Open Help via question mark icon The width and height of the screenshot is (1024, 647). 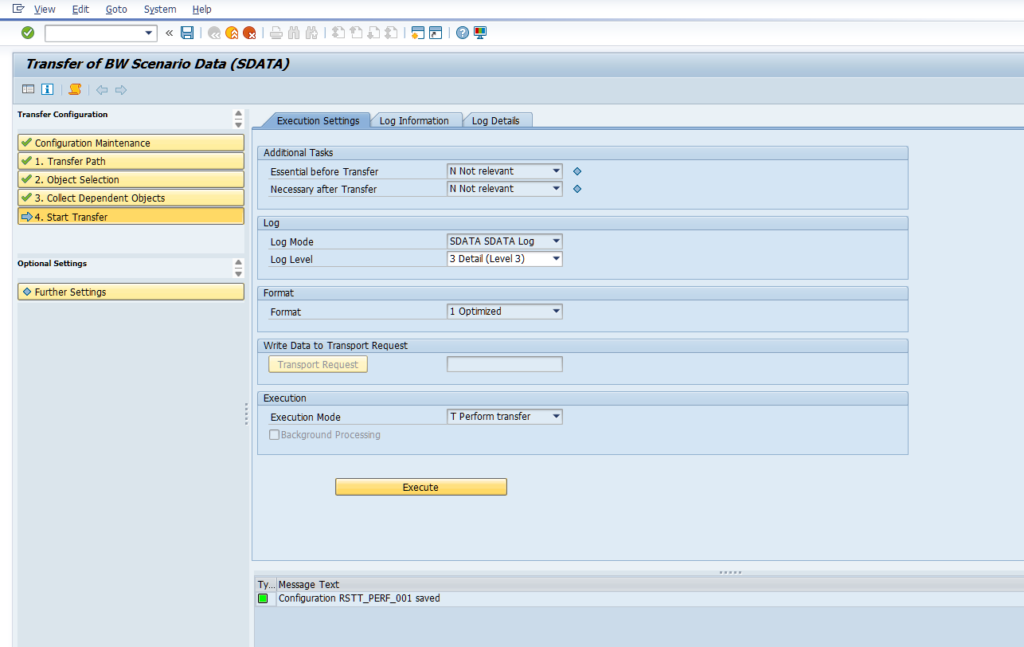pyautogui.click(x=462, y=33)
